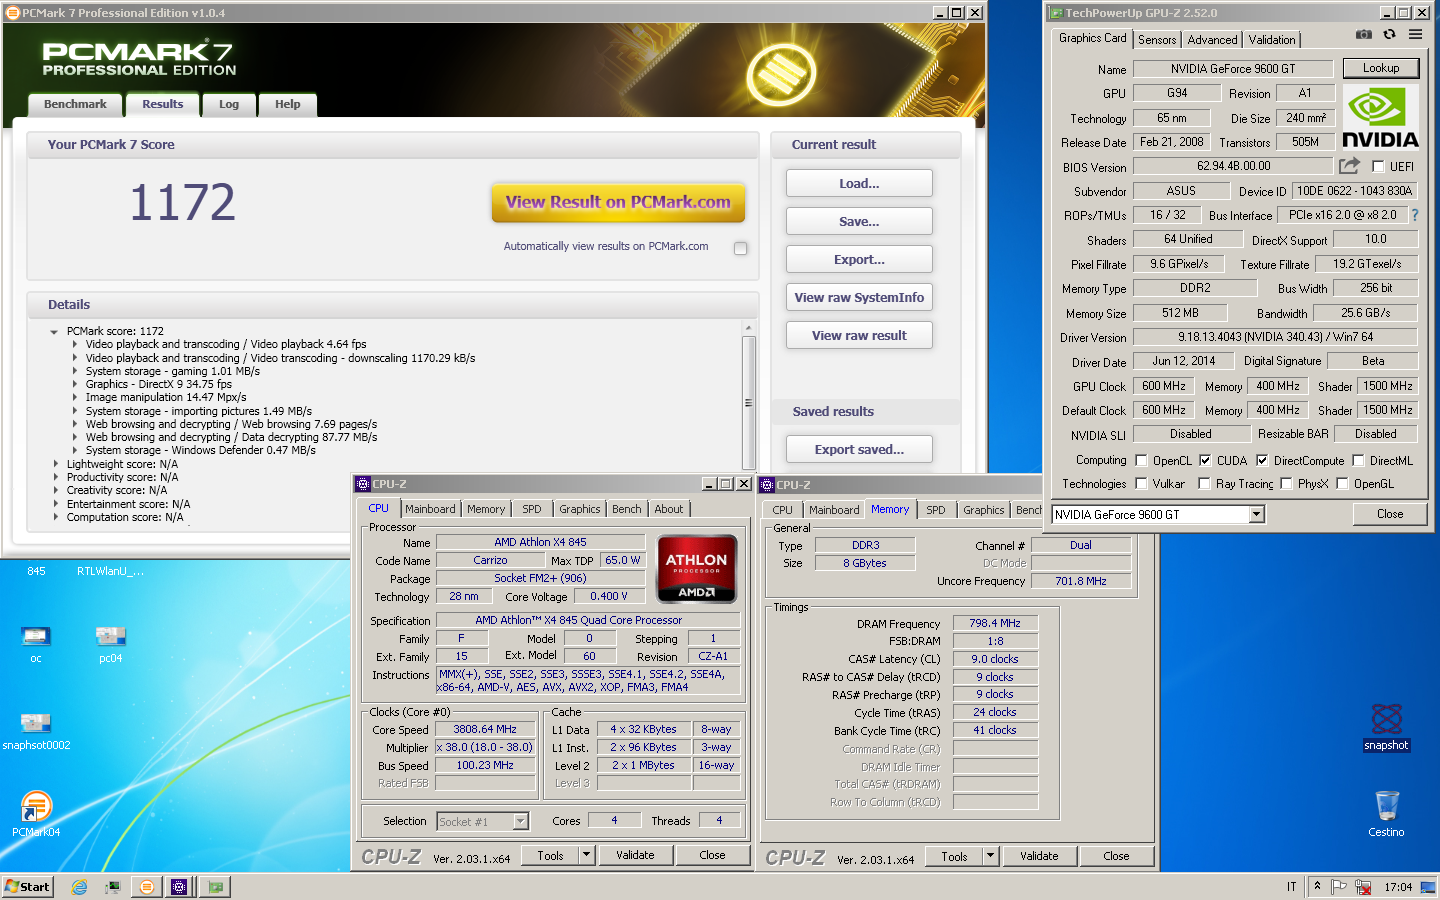Toggle the OpenCL checkbox
Viewport: 1440px width, 900px height.
coord(1141,461)
